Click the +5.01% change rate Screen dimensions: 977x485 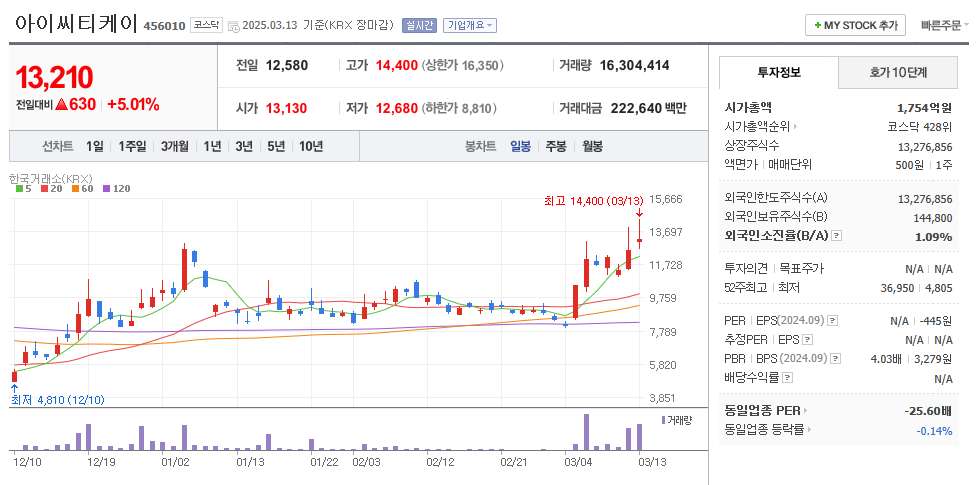(x=133, y=104)
